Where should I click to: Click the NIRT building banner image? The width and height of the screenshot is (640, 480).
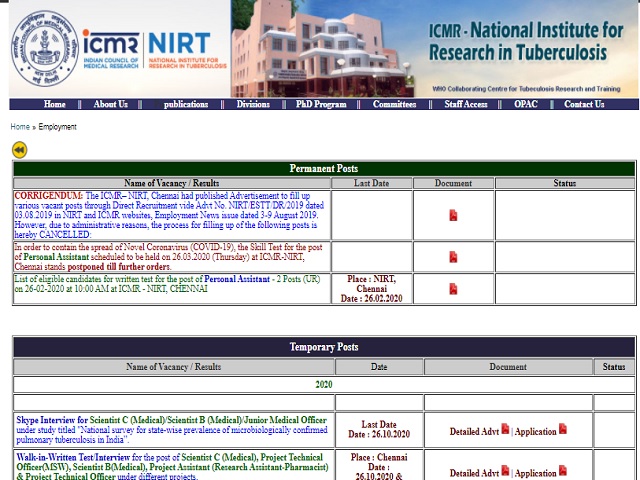pyautogui.click(x=322, y=48)
